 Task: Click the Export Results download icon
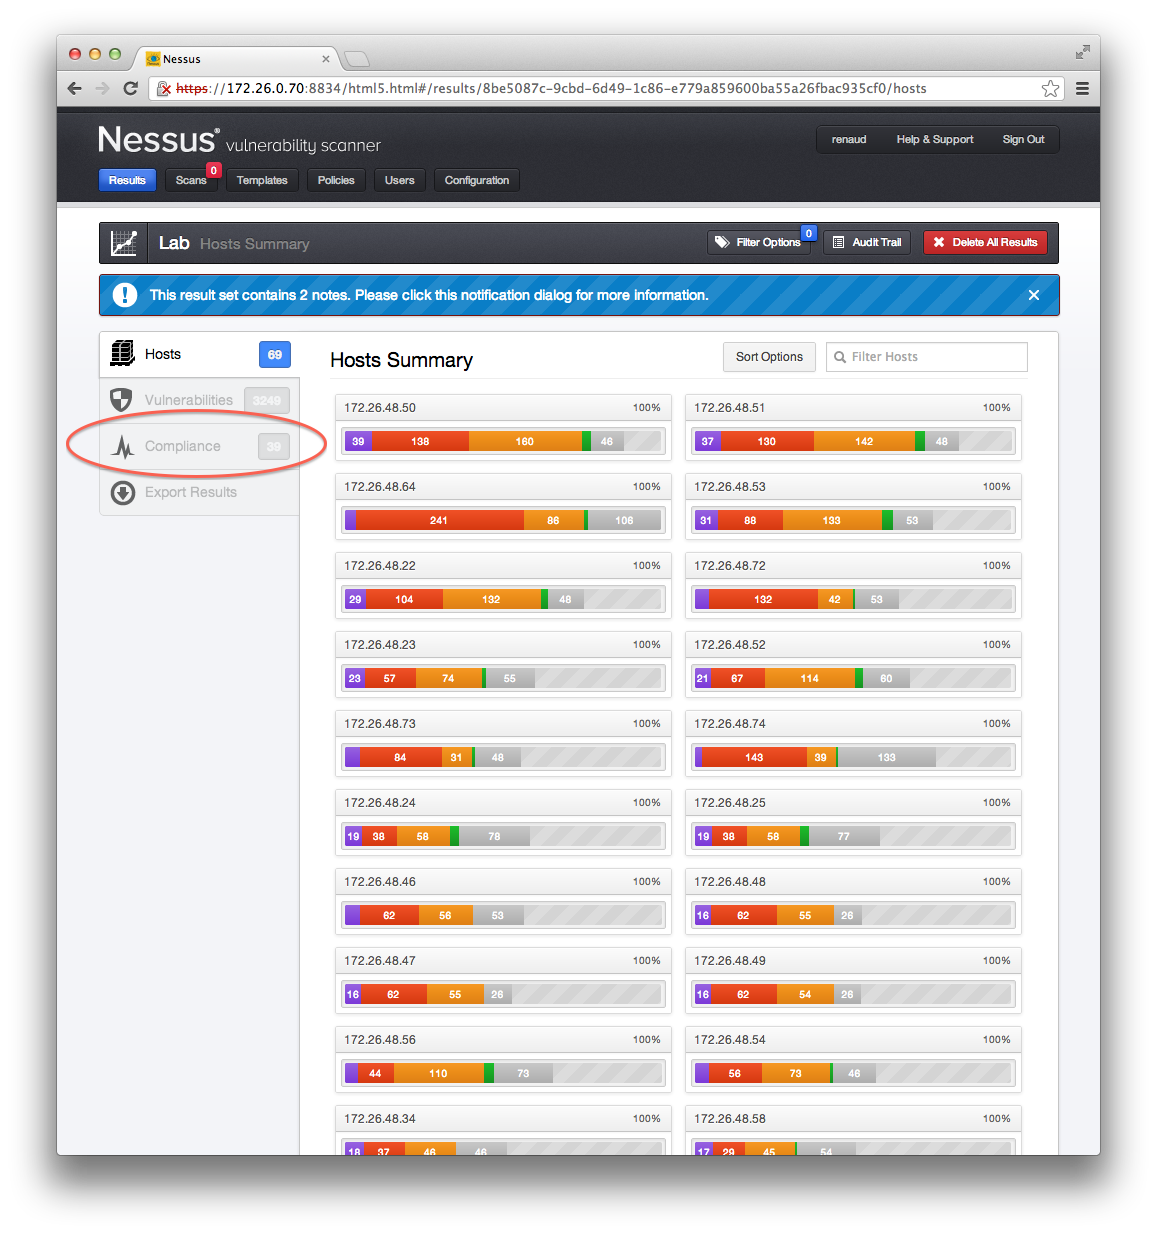click(x=123, y=492)
